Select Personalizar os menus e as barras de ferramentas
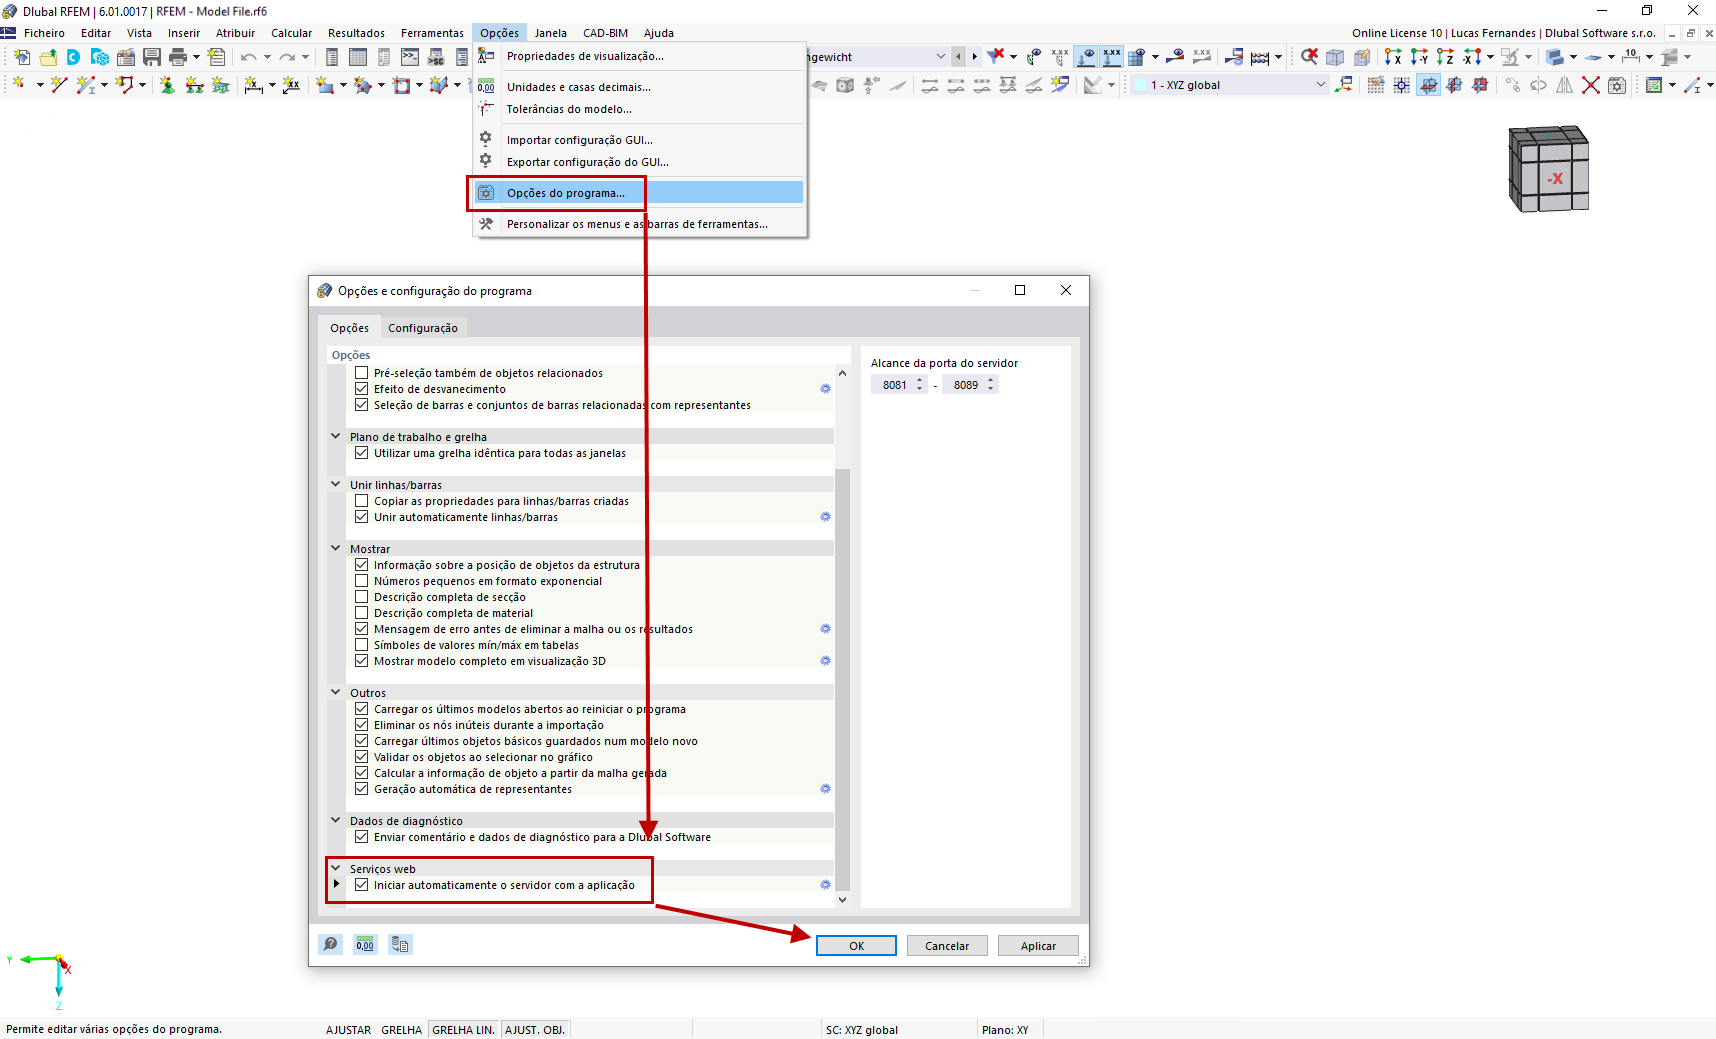Screen dimensions: 1716x1039 click(x=636, y=223)
